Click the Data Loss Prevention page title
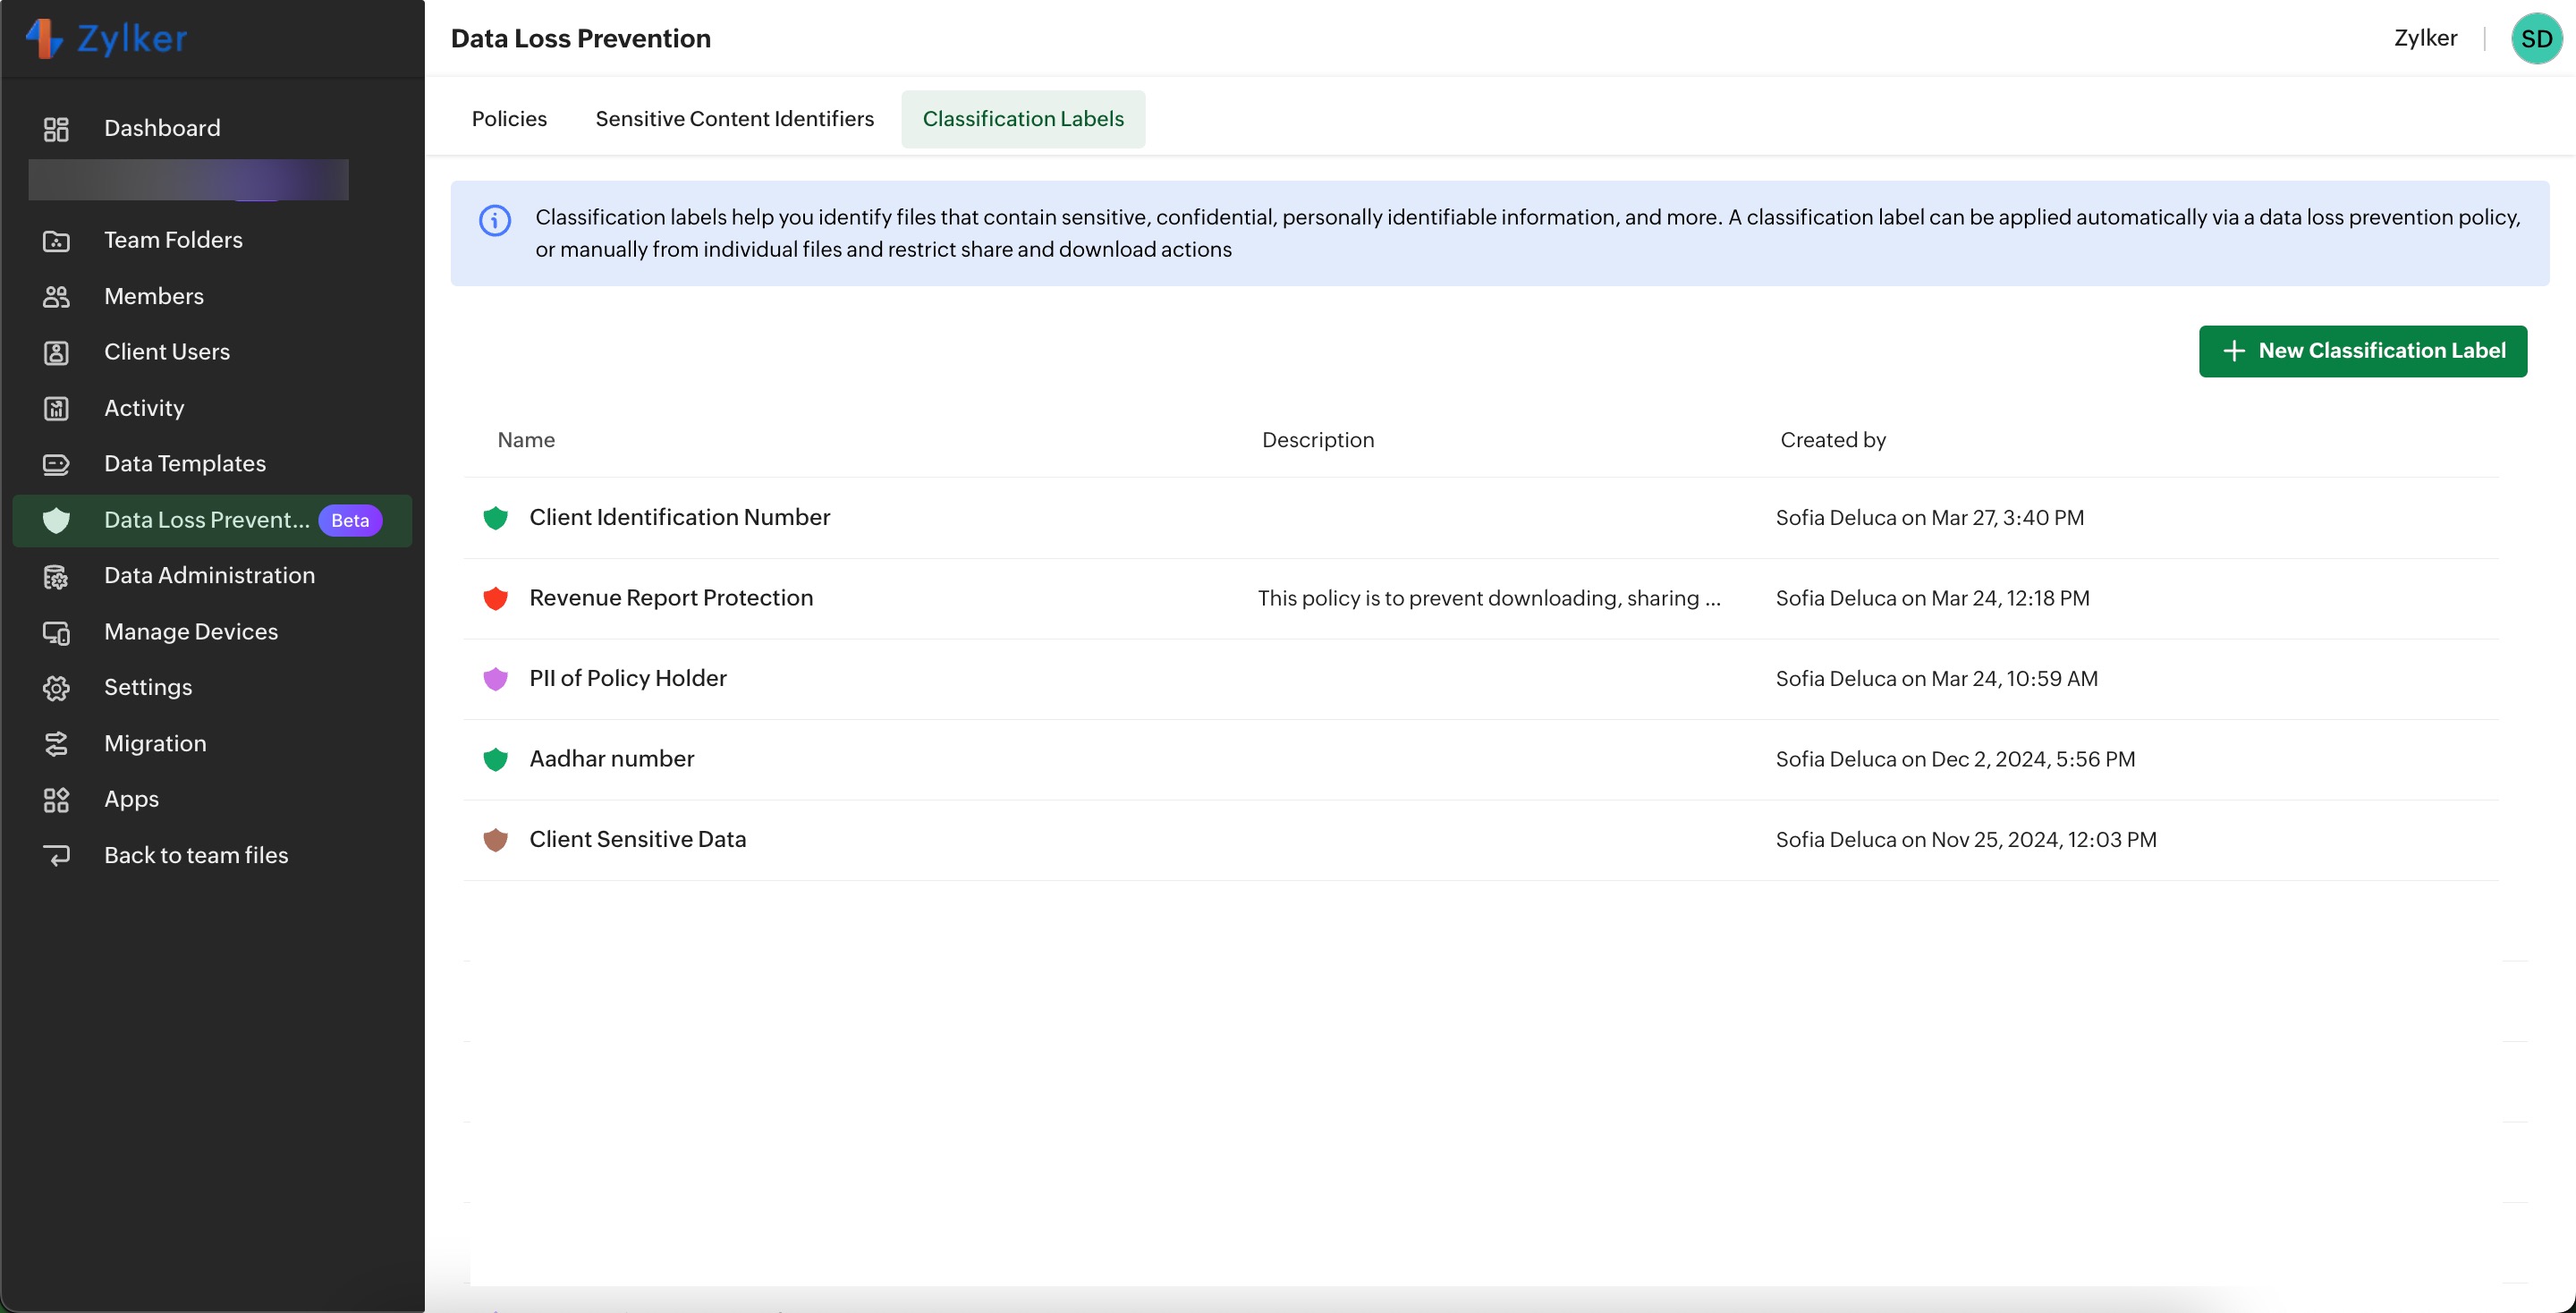Image resolution: width=2576 pixels, height=1313 pixels. (x=581, y=38)
